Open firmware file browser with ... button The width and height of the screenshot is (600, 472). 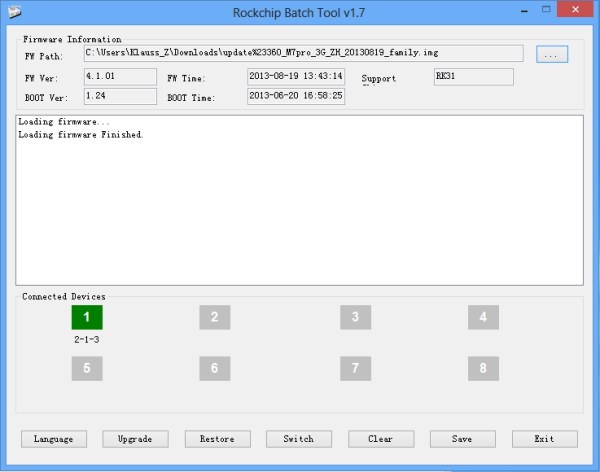pyautogui.click(x=552, y=54)
